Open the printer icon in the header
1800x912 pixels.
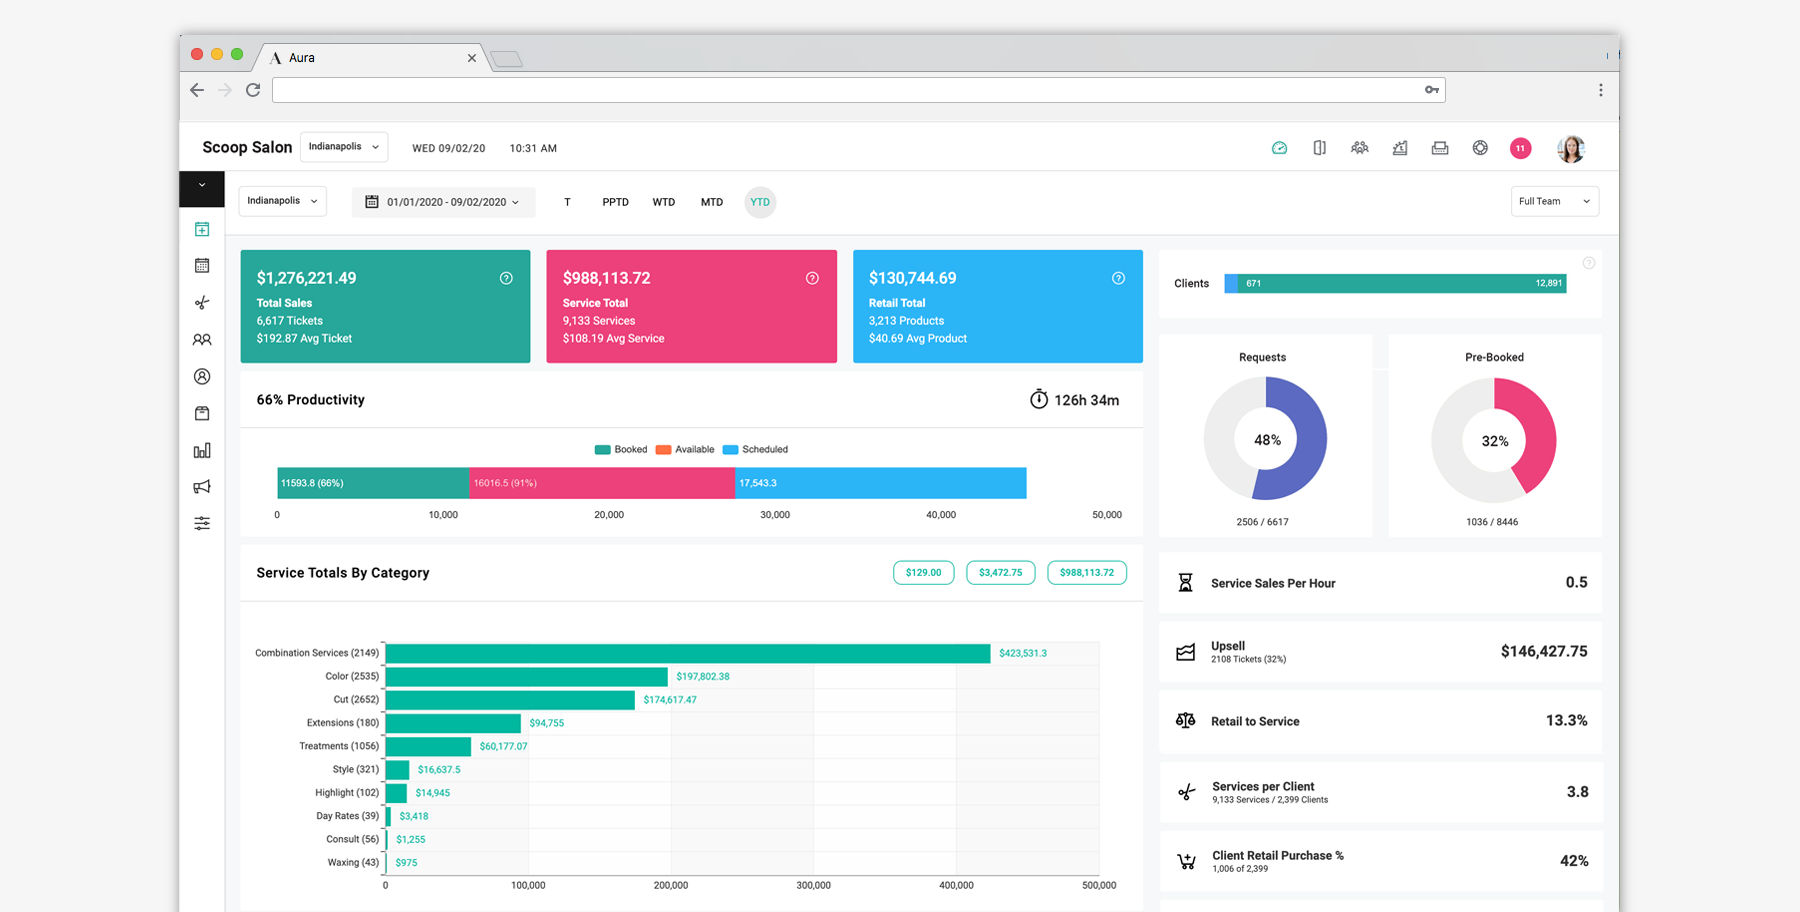[1440, 147]
